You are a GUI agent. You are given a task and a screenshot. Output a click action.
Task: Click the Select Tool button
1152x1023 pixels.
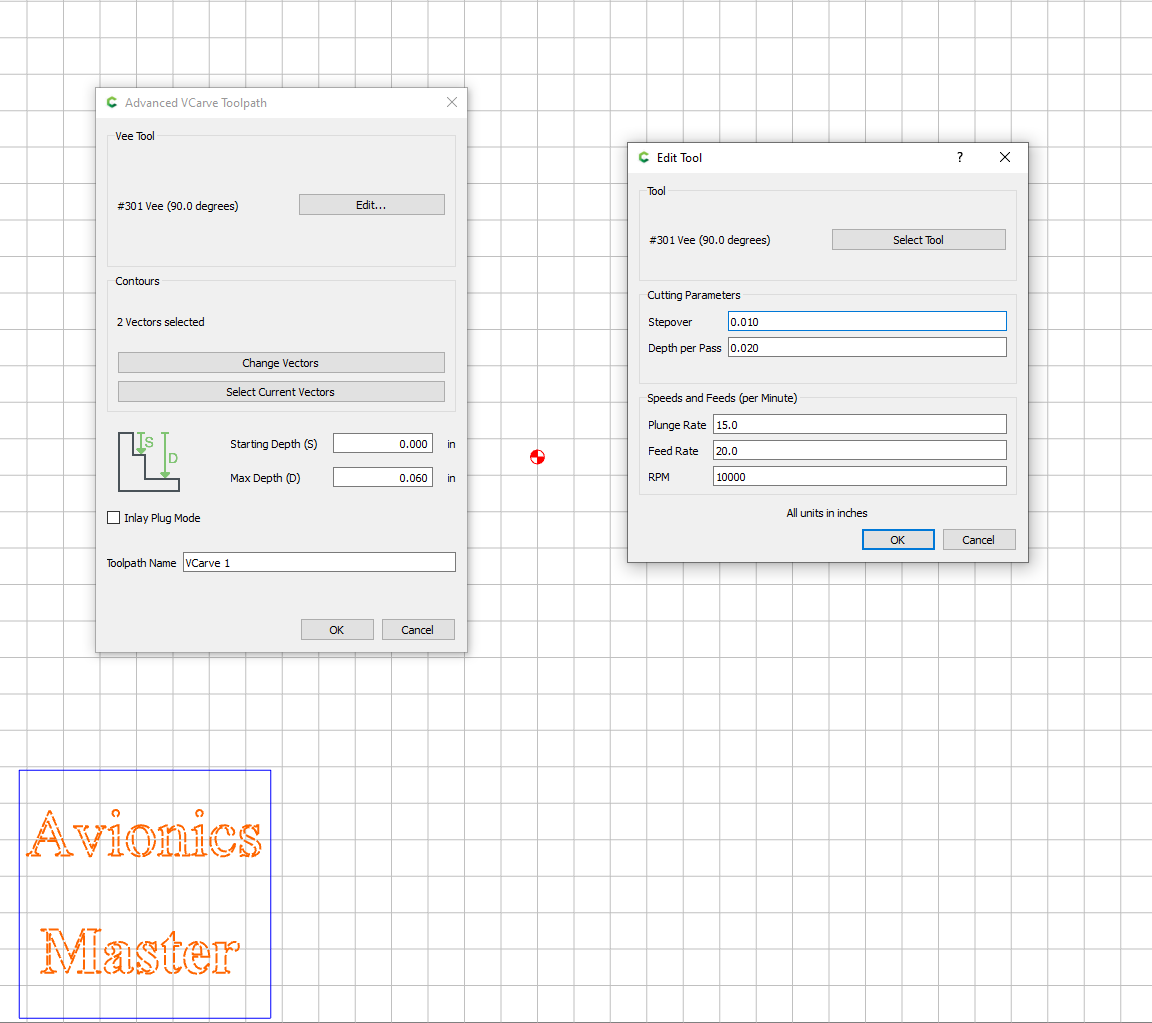[918, 240]
